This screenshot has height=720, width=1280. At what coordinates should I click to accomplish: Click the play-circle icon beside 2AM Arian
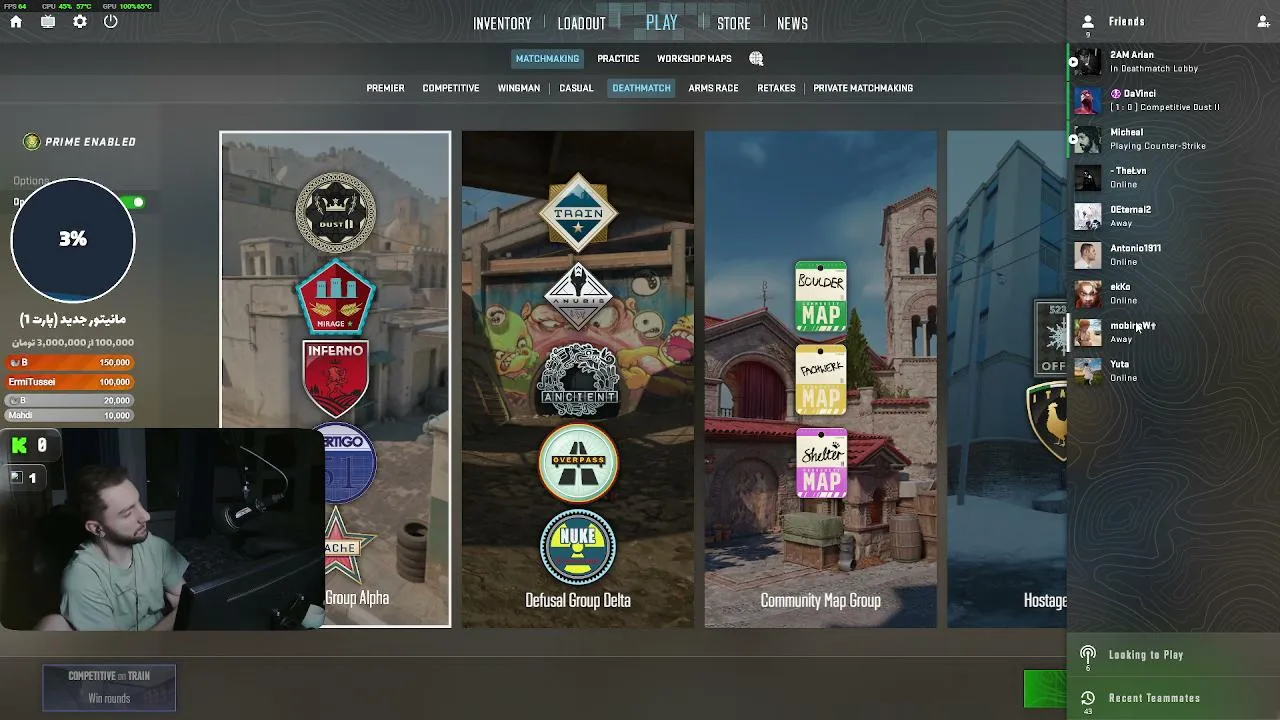point(1073,62)
